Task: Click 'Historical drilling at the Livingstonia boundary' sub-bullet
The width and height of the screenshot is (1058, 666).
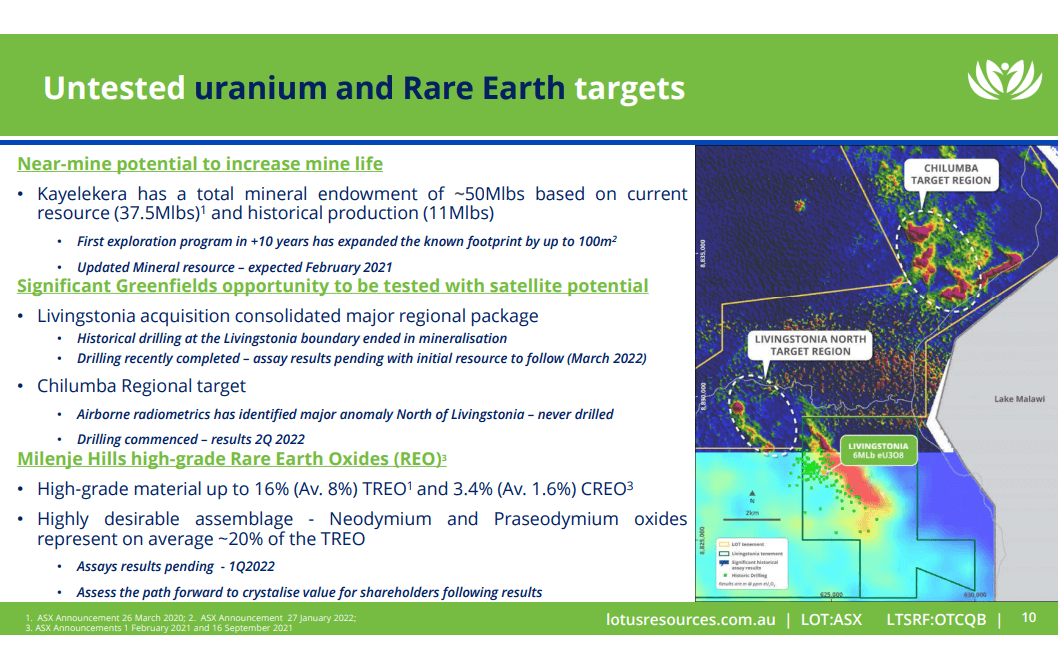Action: 291,338
